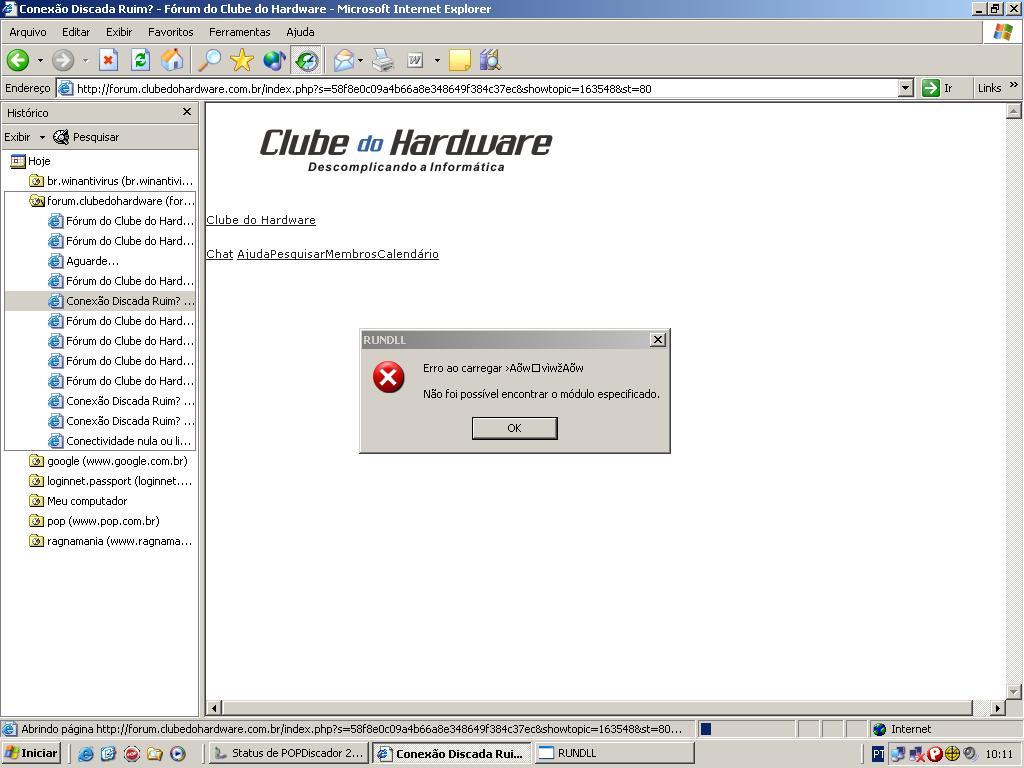Image resolution: width=1024 pixels, height=768 pixels.
Task: Go back with the green Back arrow
Action: (18, 61)
